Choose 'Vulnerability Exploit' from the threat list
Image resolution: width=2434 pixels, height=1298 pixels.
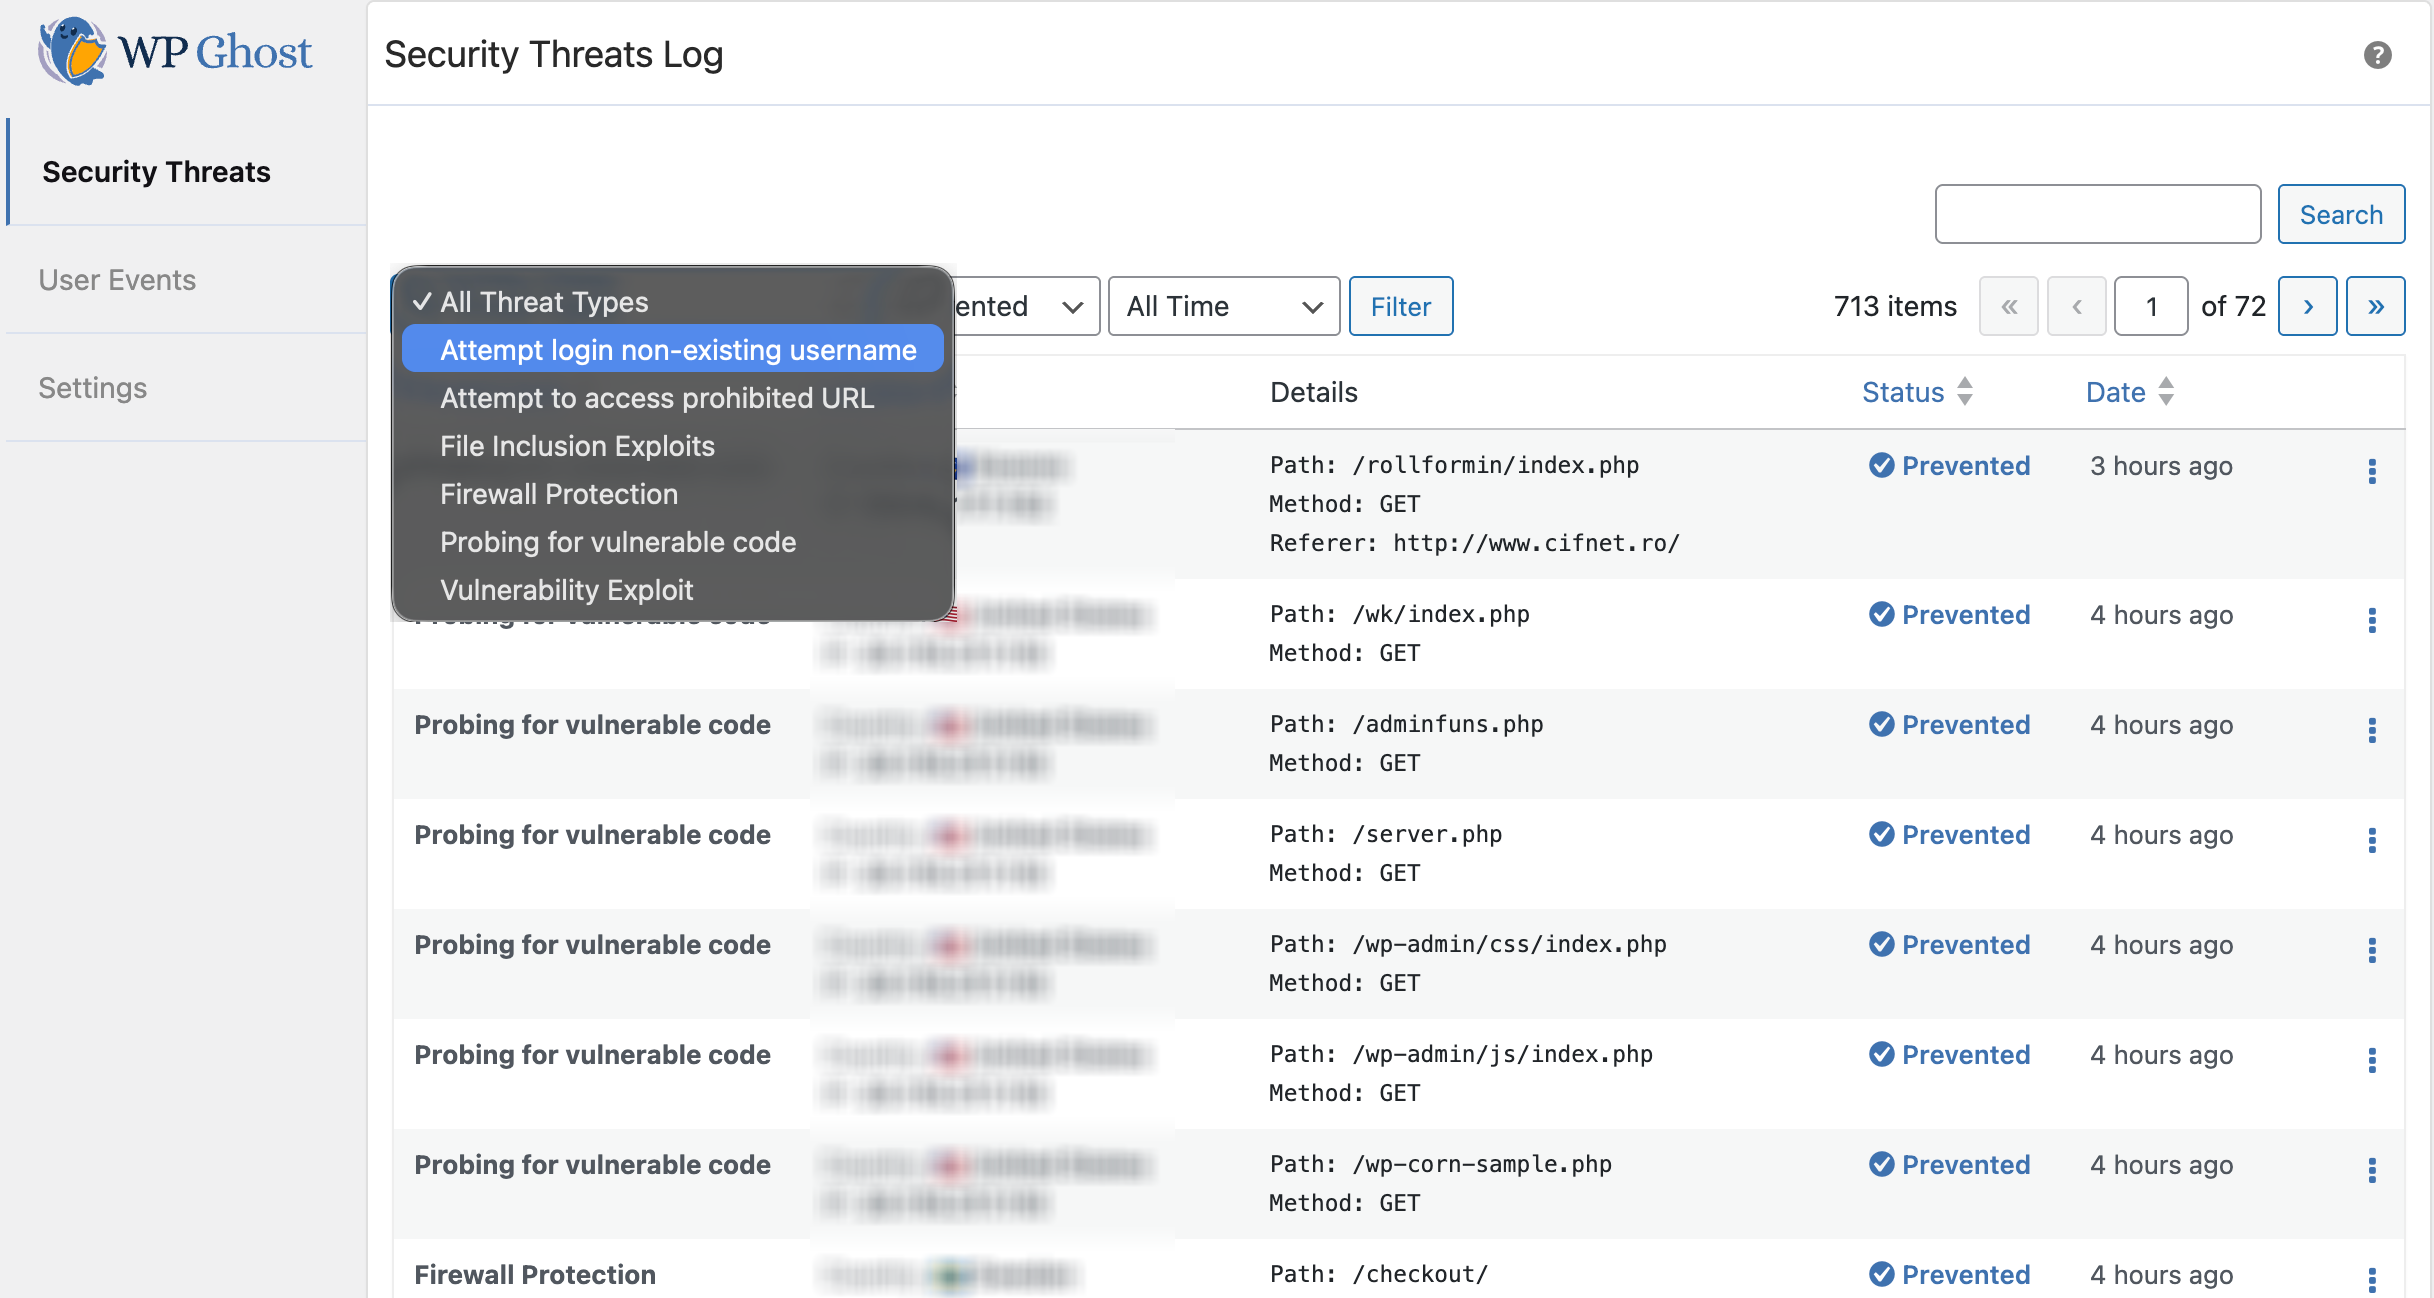pyautogui.click(x=567, y=589)
